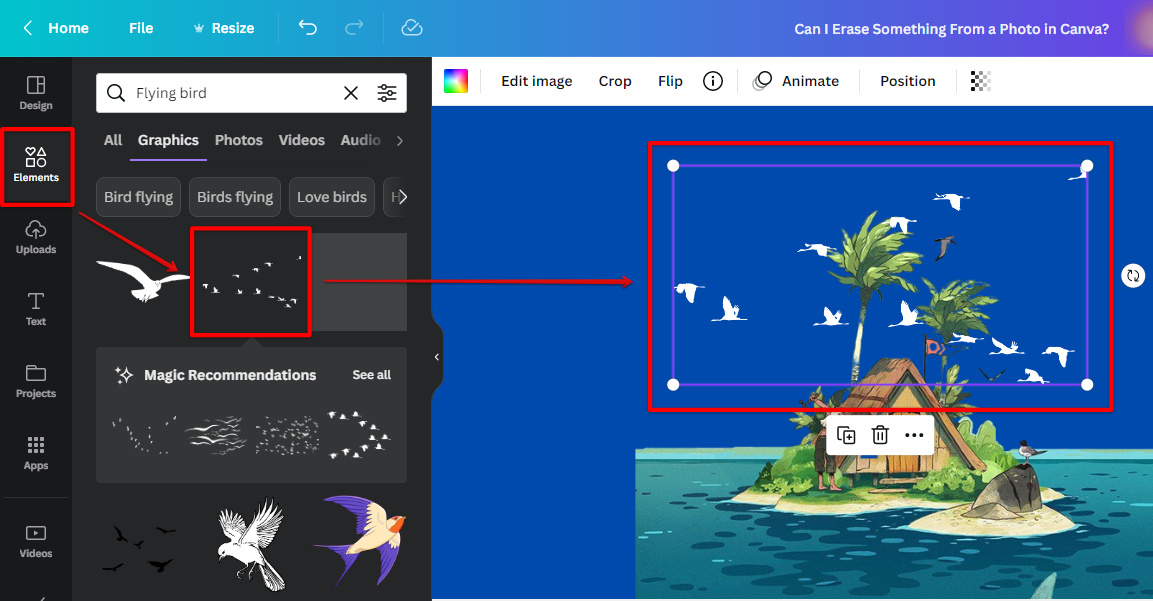This screenshot has height=601, width=1153.
Task: Open the Elements panel
Action: [36, 167]
